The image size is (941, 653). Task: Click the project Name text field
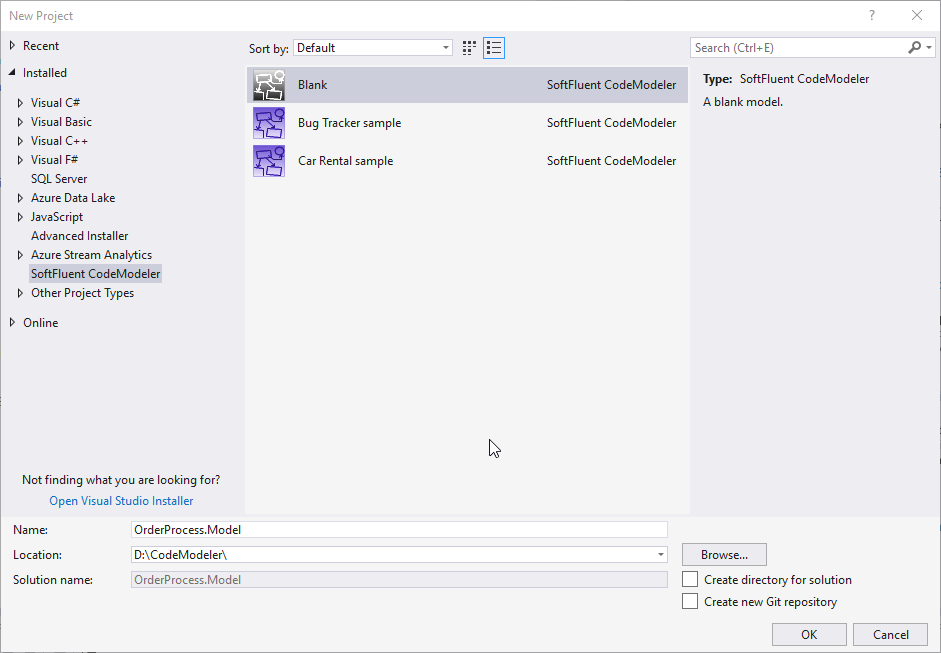pyautogui.click(x=398, y=530)
